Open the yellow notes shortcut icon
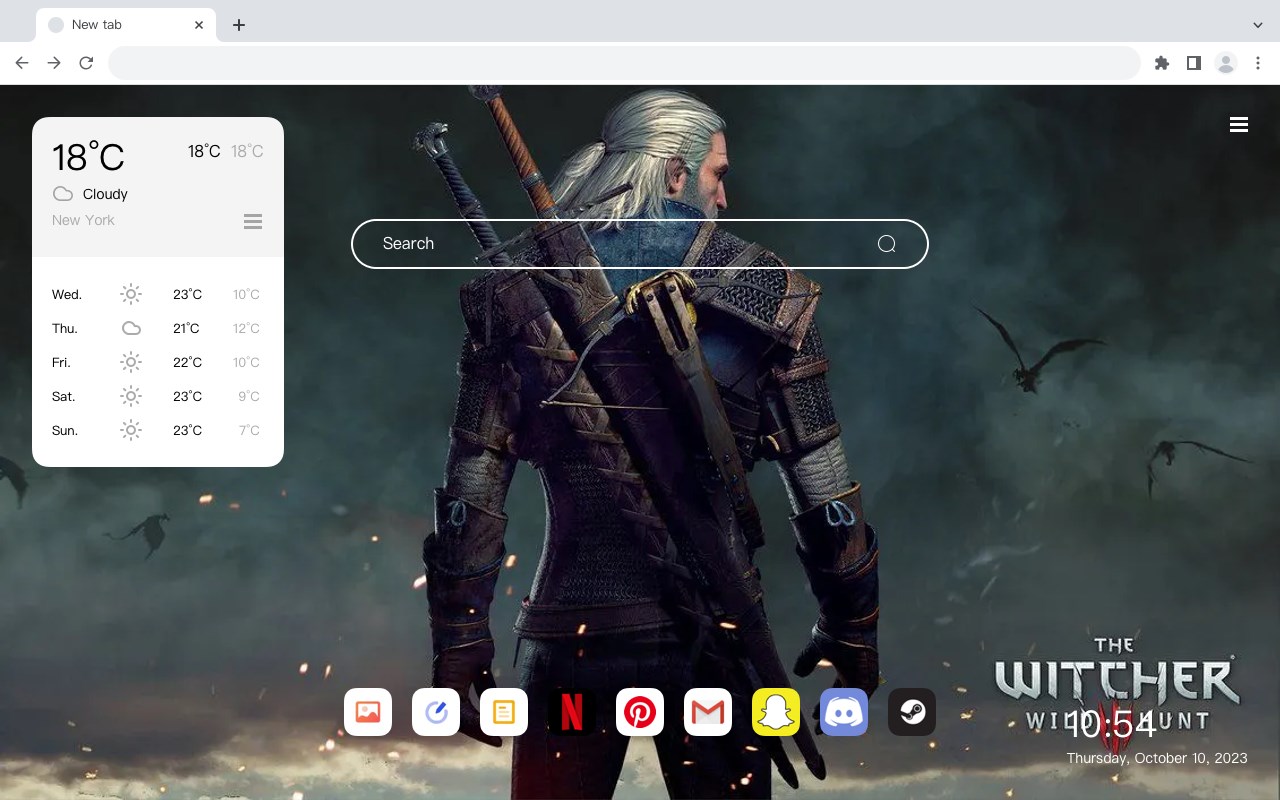The height and width of the screenshot is (800, 1280). click(x=504, y=712)
